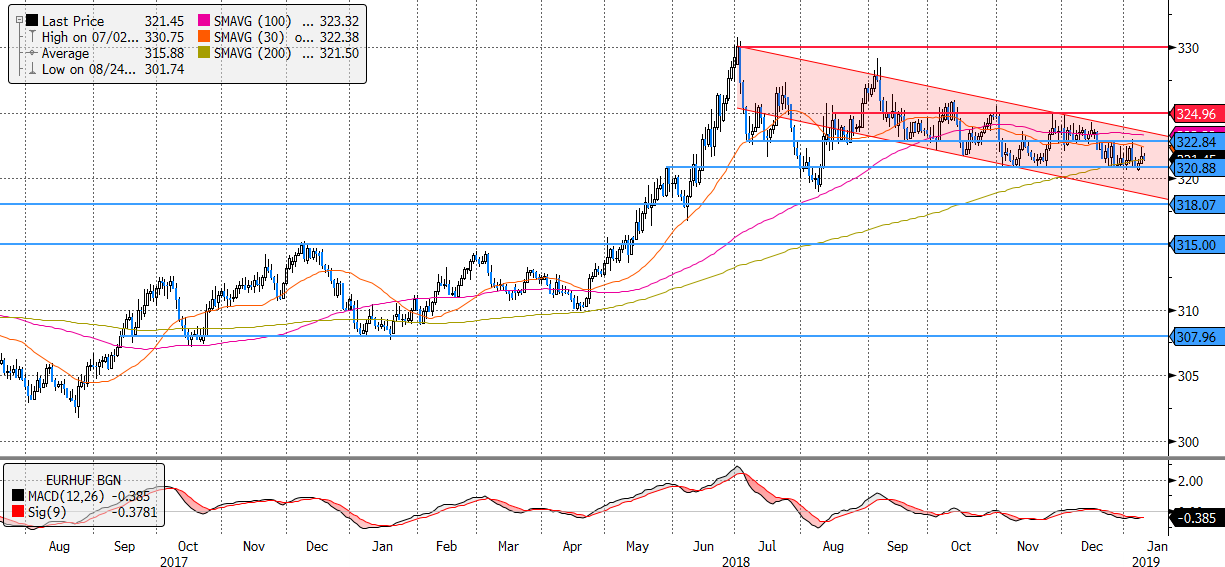Select the SMAVG (100) legend label
Viewport: 1225px width, 567px height.
(x=255, y=20)
